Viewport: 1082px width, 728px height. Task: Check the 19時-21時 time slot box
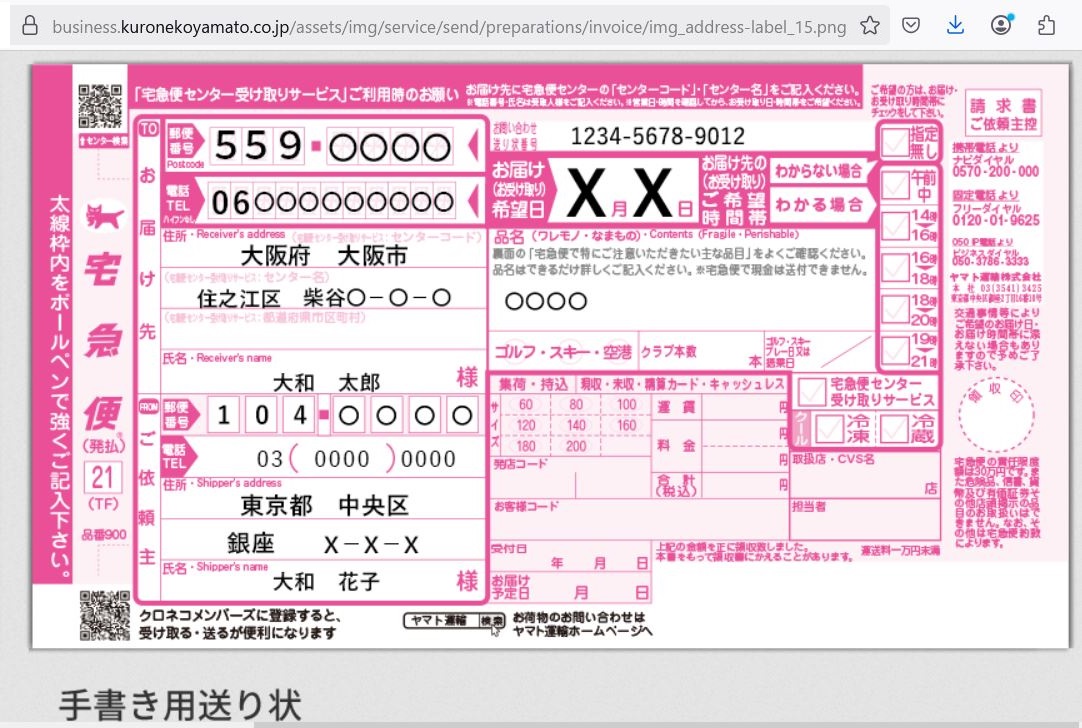tap(895, 351)
